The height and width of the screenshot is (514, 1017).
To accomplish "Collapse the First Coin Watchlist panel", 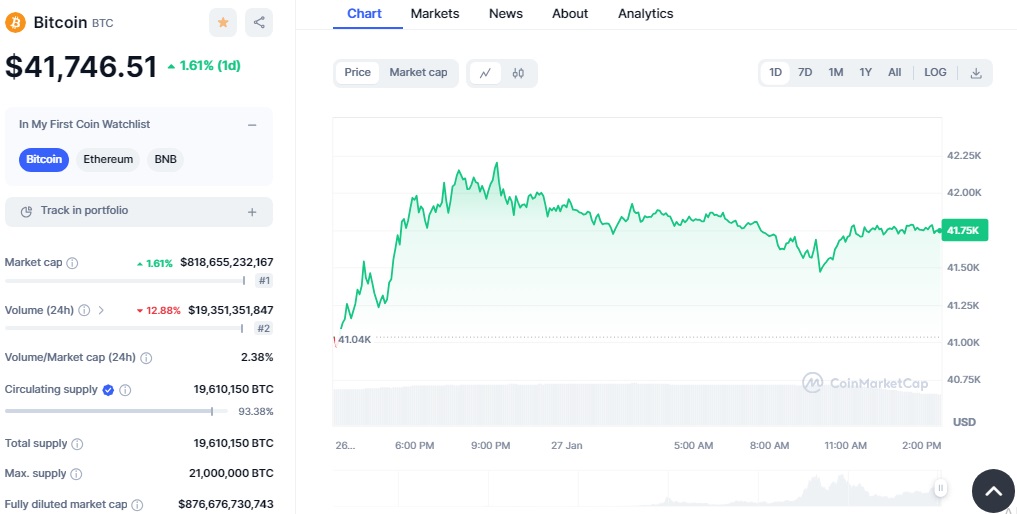I will [252, 125].
